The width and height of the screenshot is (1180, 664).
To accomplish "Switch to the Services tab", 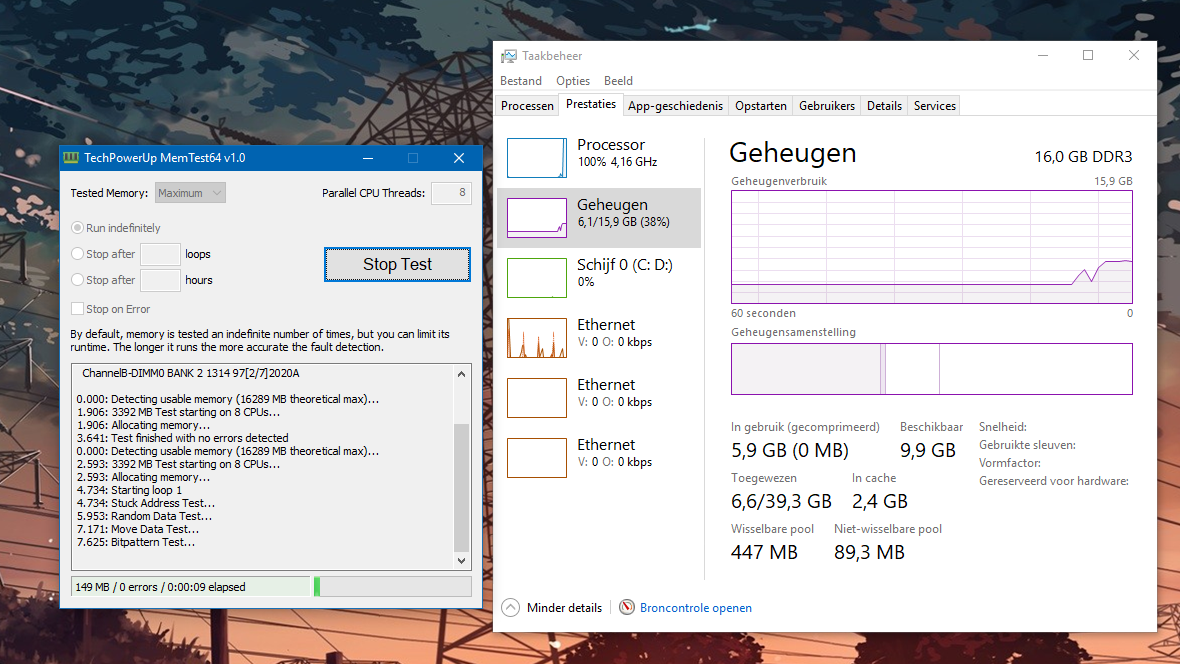I will point(935,105).
